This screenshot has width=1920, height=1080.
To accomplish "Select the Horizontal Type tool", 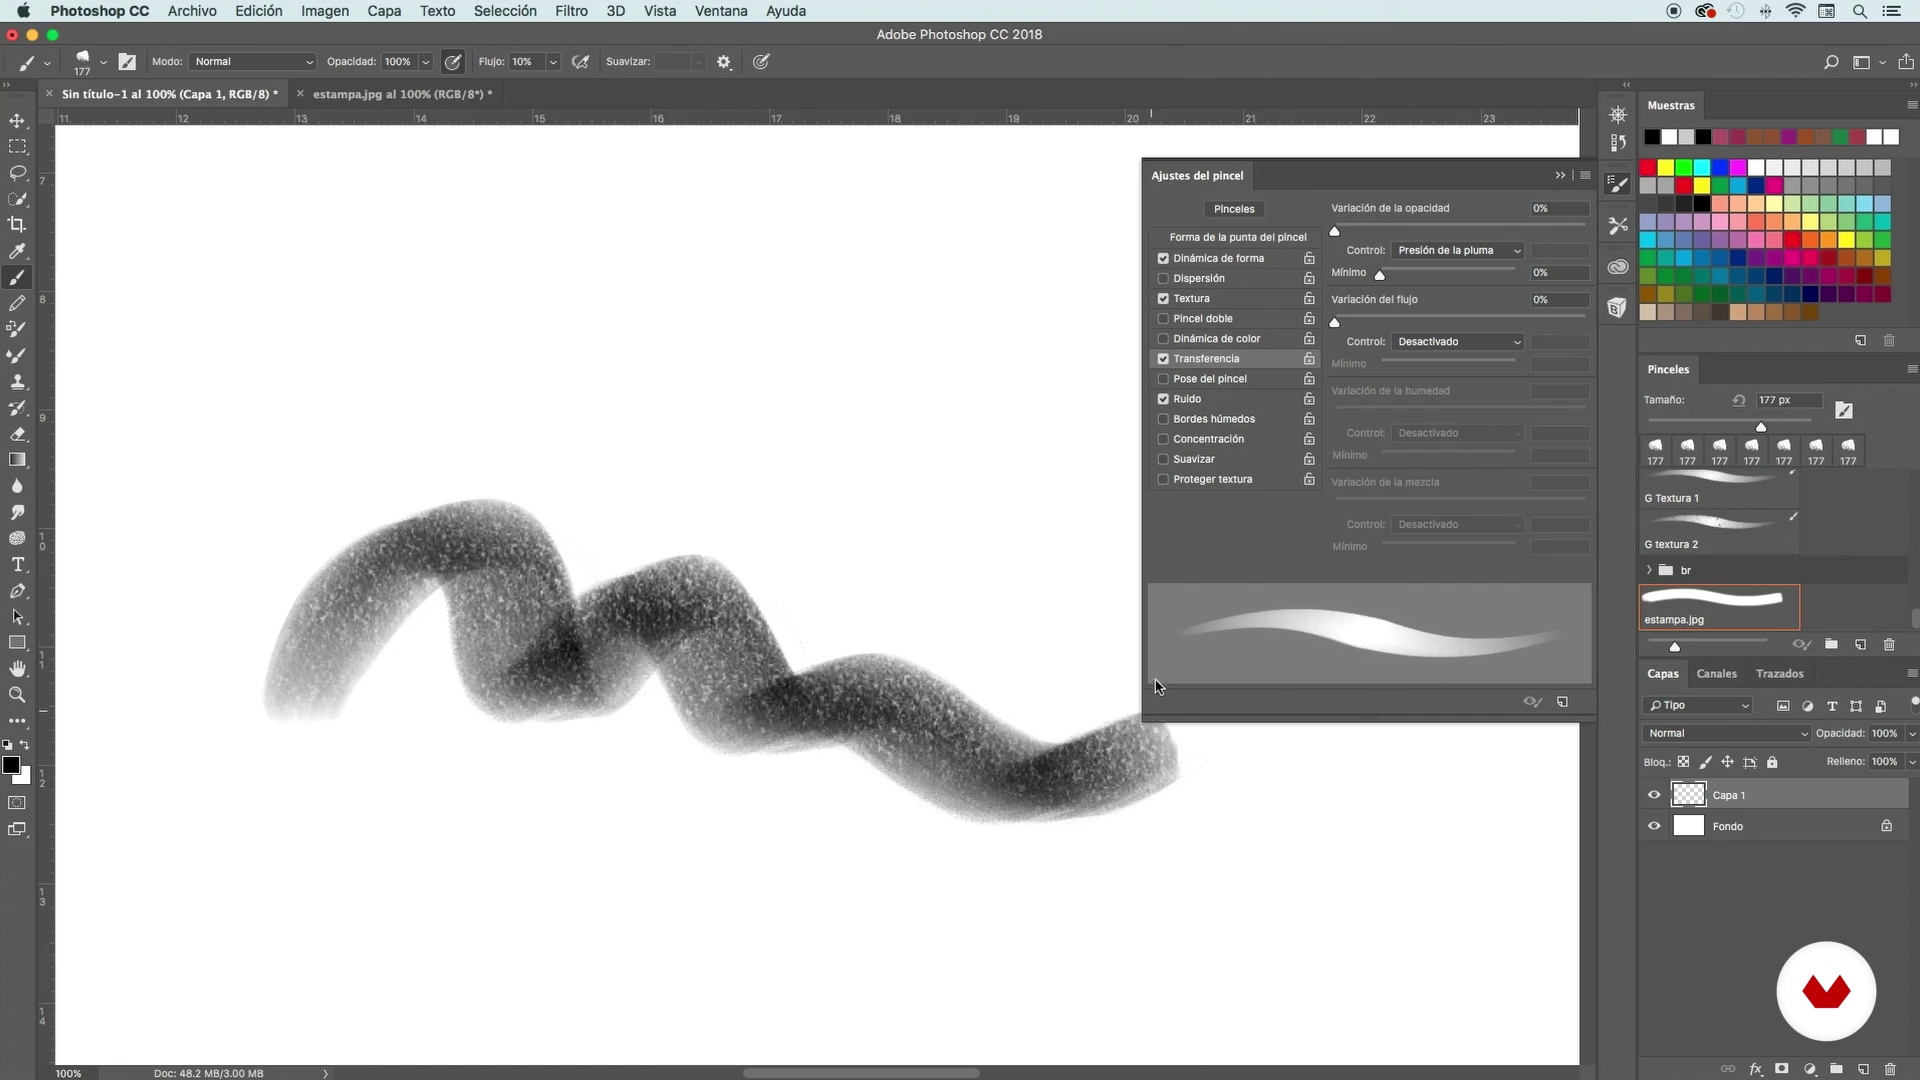I will pyautogui.click(x=17, y=565).
